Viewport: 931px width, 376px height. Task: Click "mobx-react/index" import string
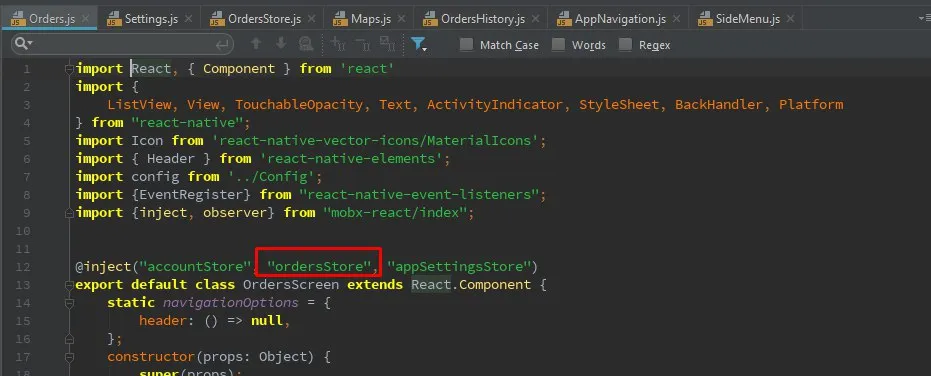(395, 213)
